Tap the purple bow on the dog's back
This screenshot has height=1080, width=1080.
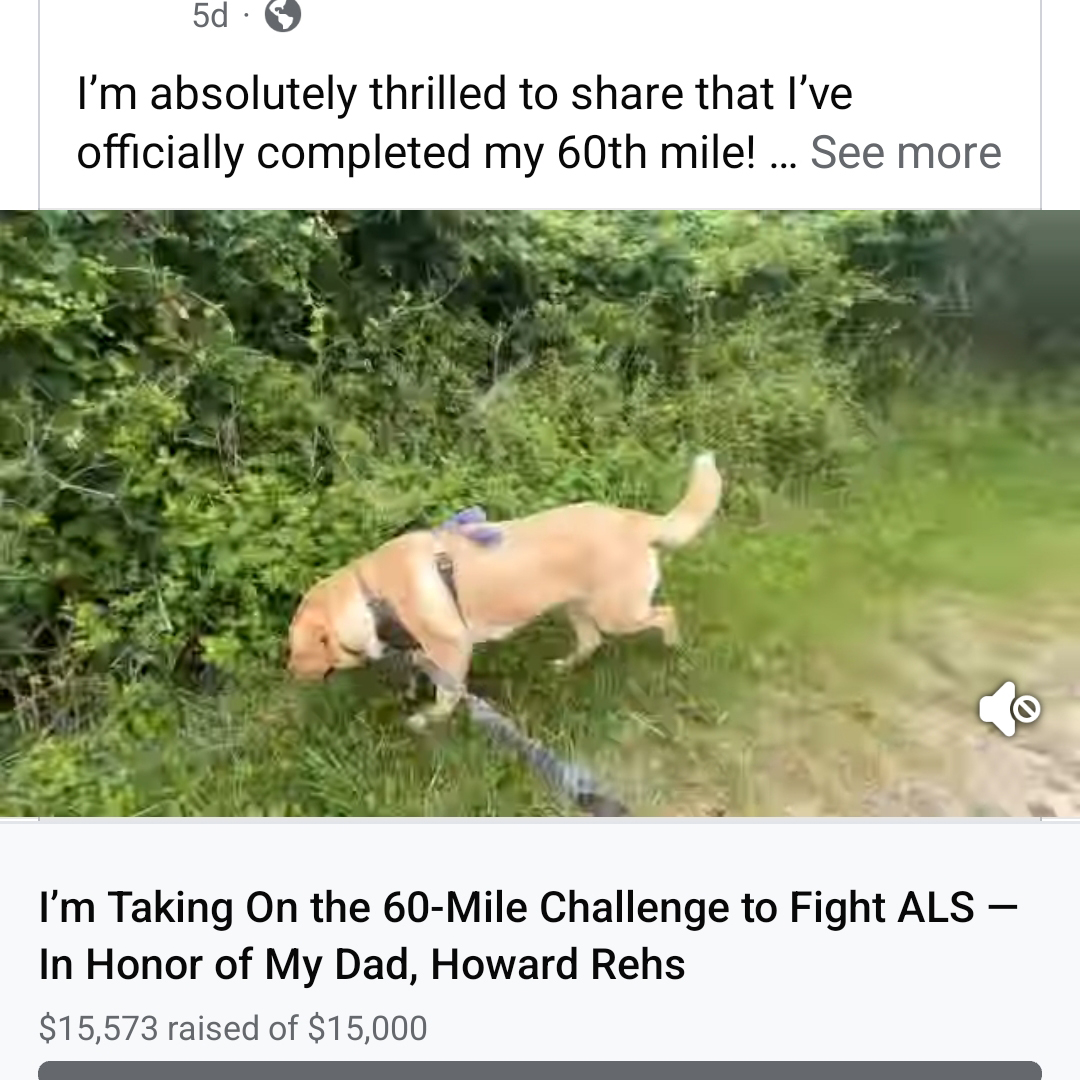tap(471, 525)
